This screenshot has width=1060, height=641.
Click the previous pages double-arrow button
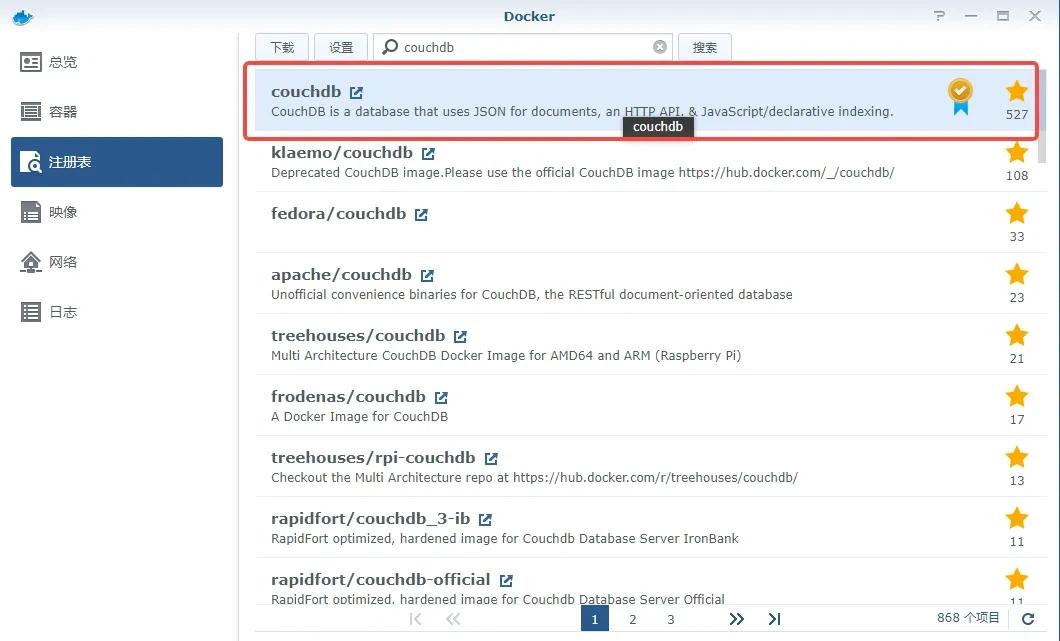453,619
